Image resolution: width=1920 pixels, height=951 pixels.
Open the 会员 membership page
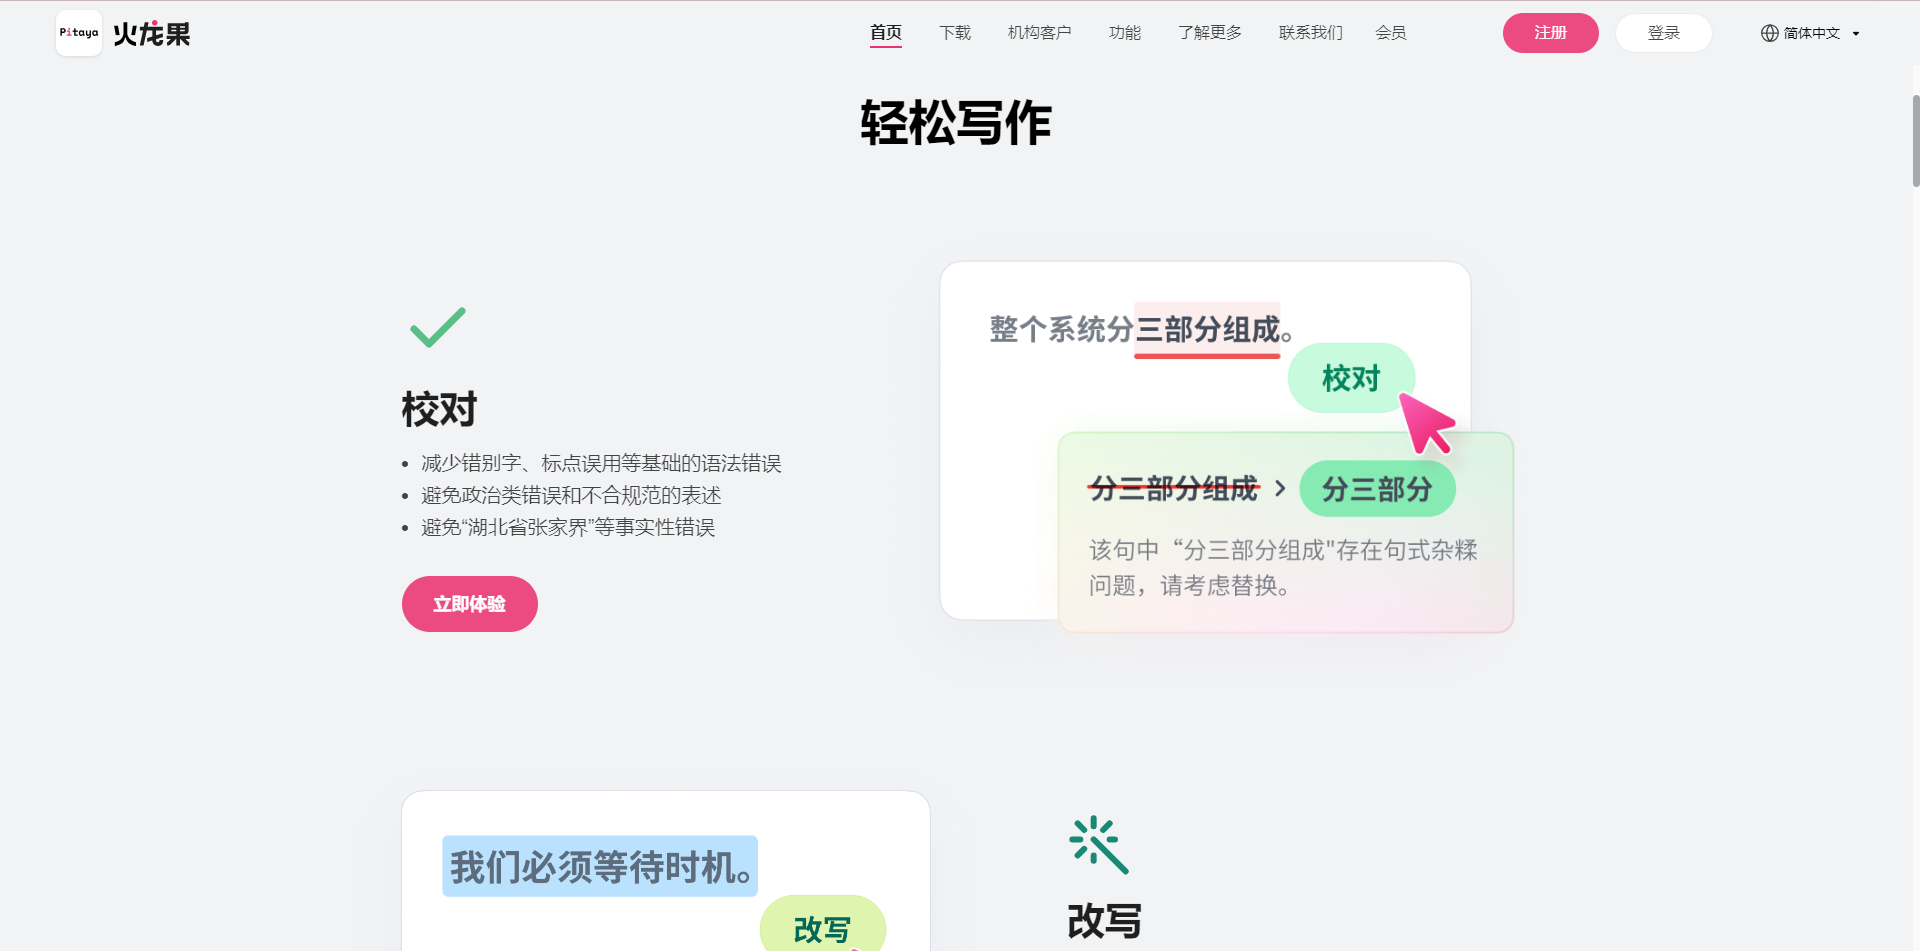(x=1391, y=32)
